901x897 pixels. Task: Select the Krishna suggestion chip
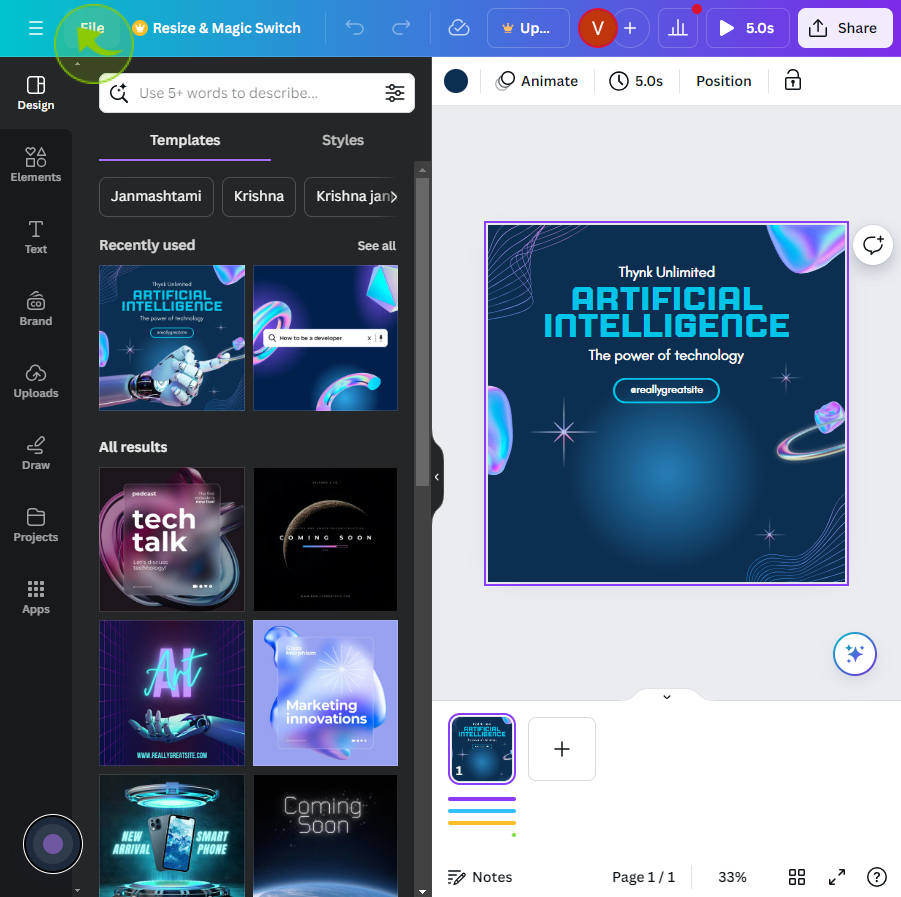259,197
